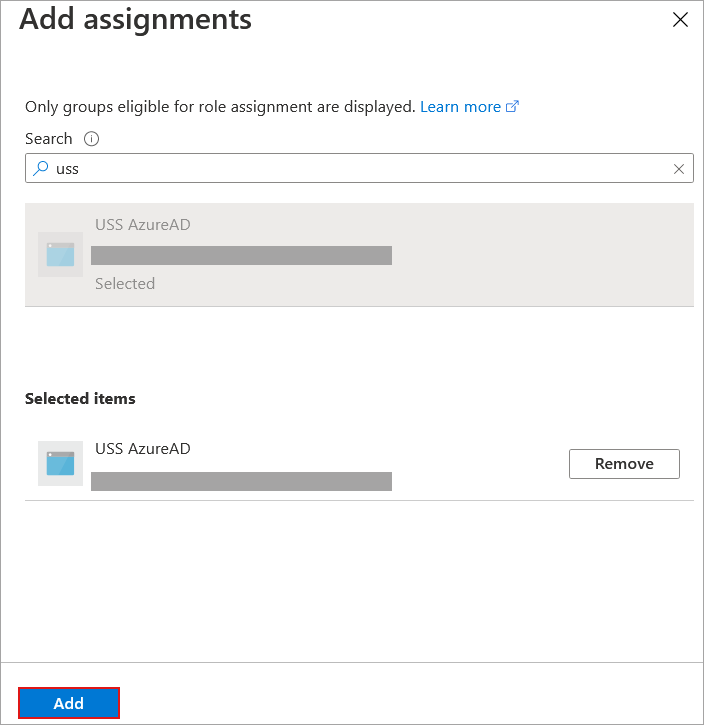Viewport: 704px width, 725px height.
Task: Click the "Selected" status text in result
Action: click(x=125, y=284)
